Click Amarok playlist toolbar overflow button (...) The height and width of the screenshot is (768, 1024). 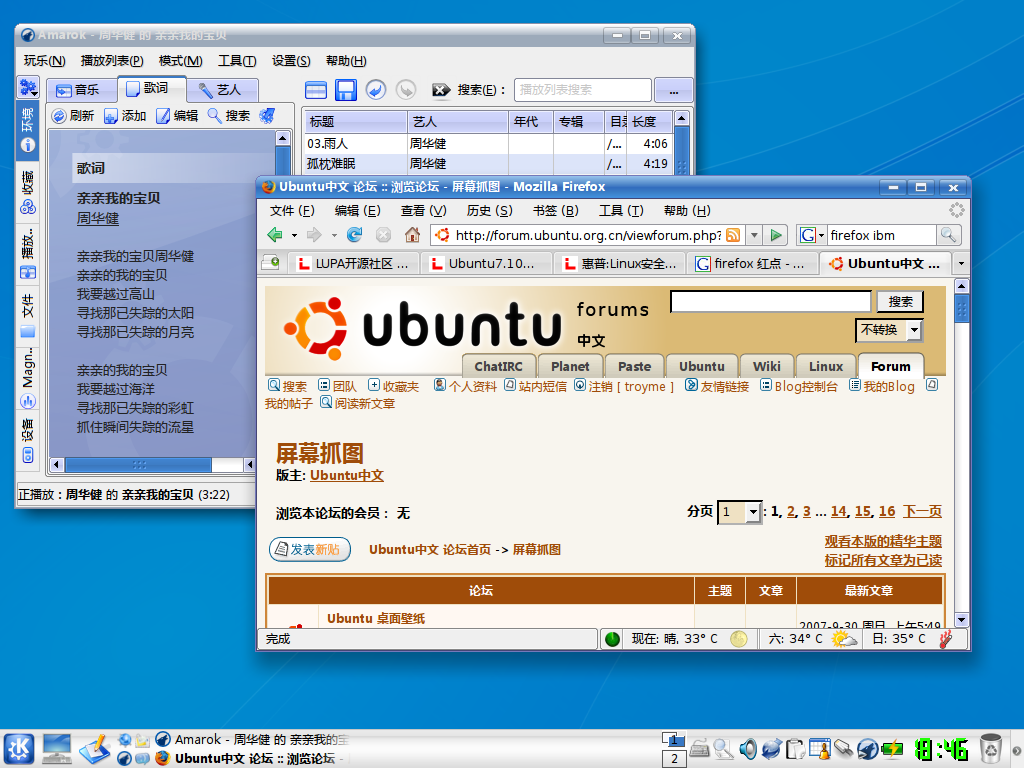(673, 90)
